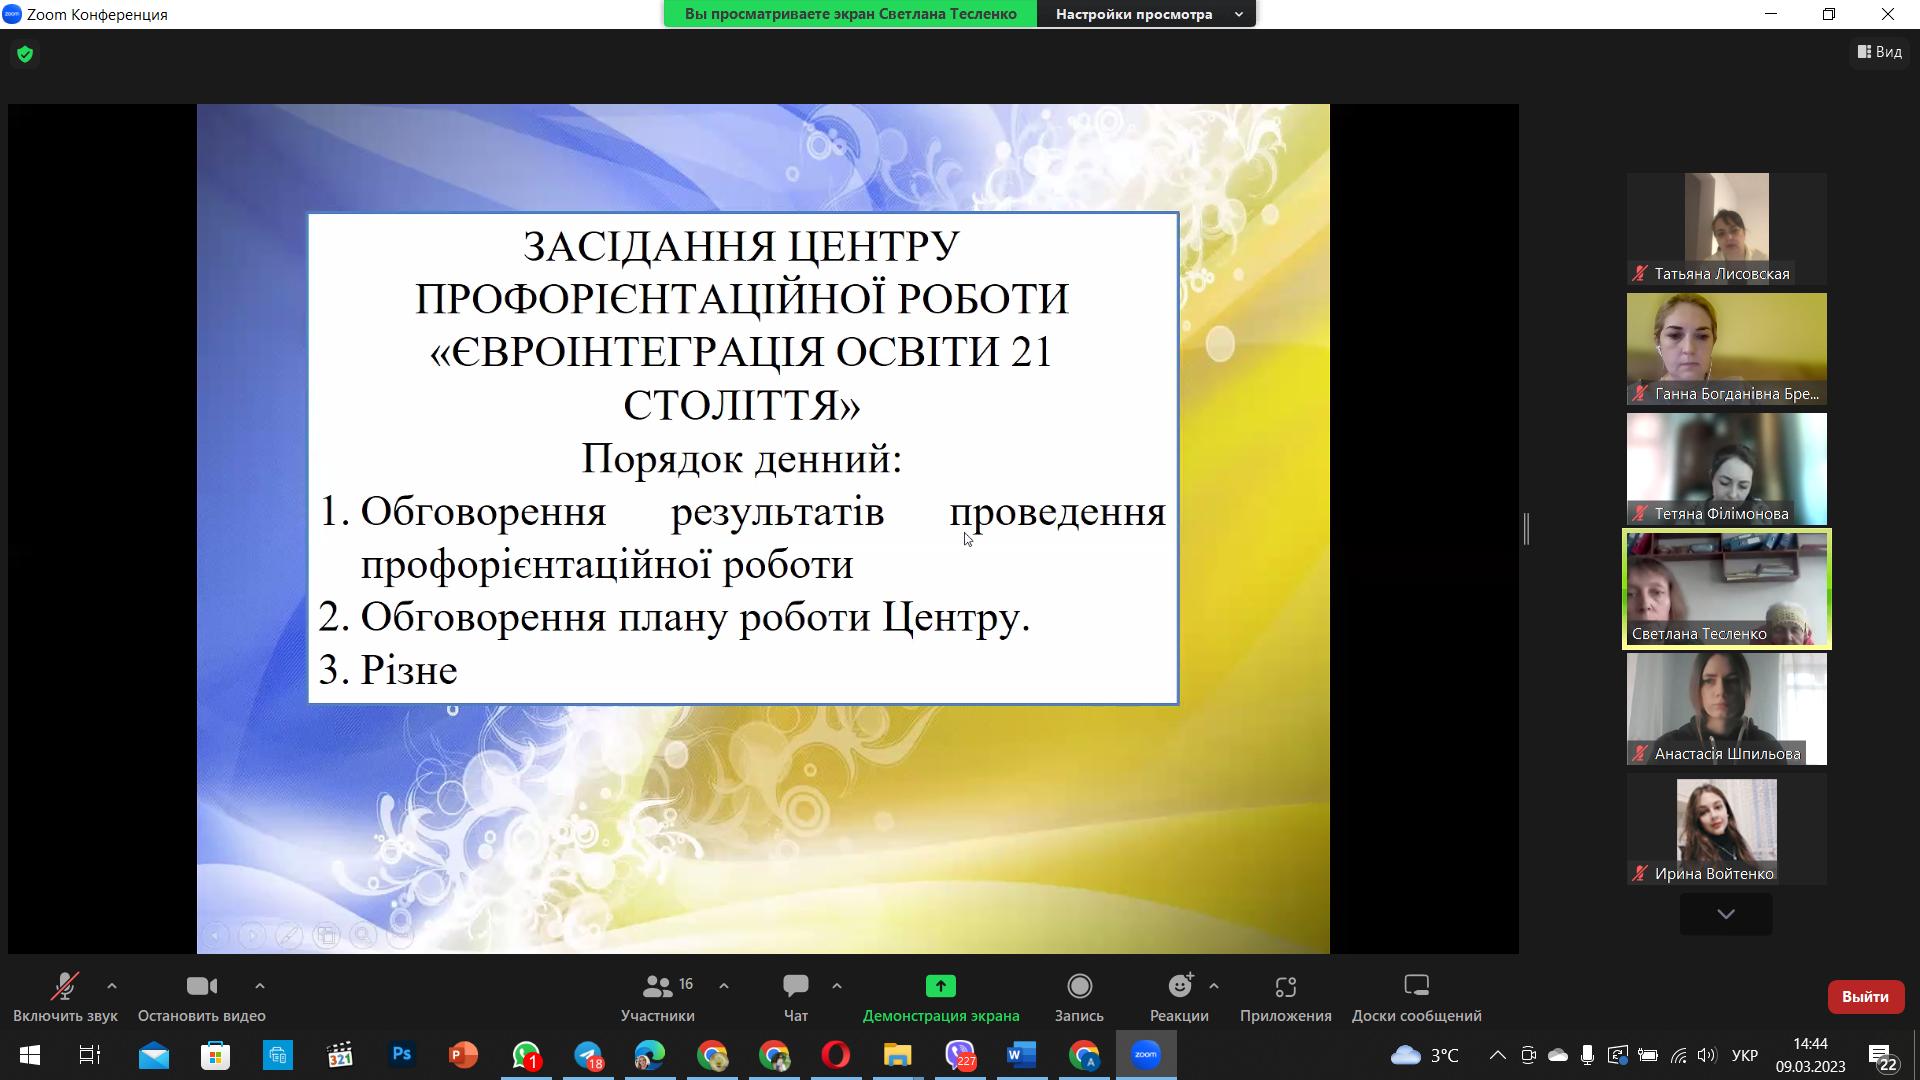Viewport: 1920px width, 1080px height.
Task: Open the Participants panel icon
Action: [657, 987]
